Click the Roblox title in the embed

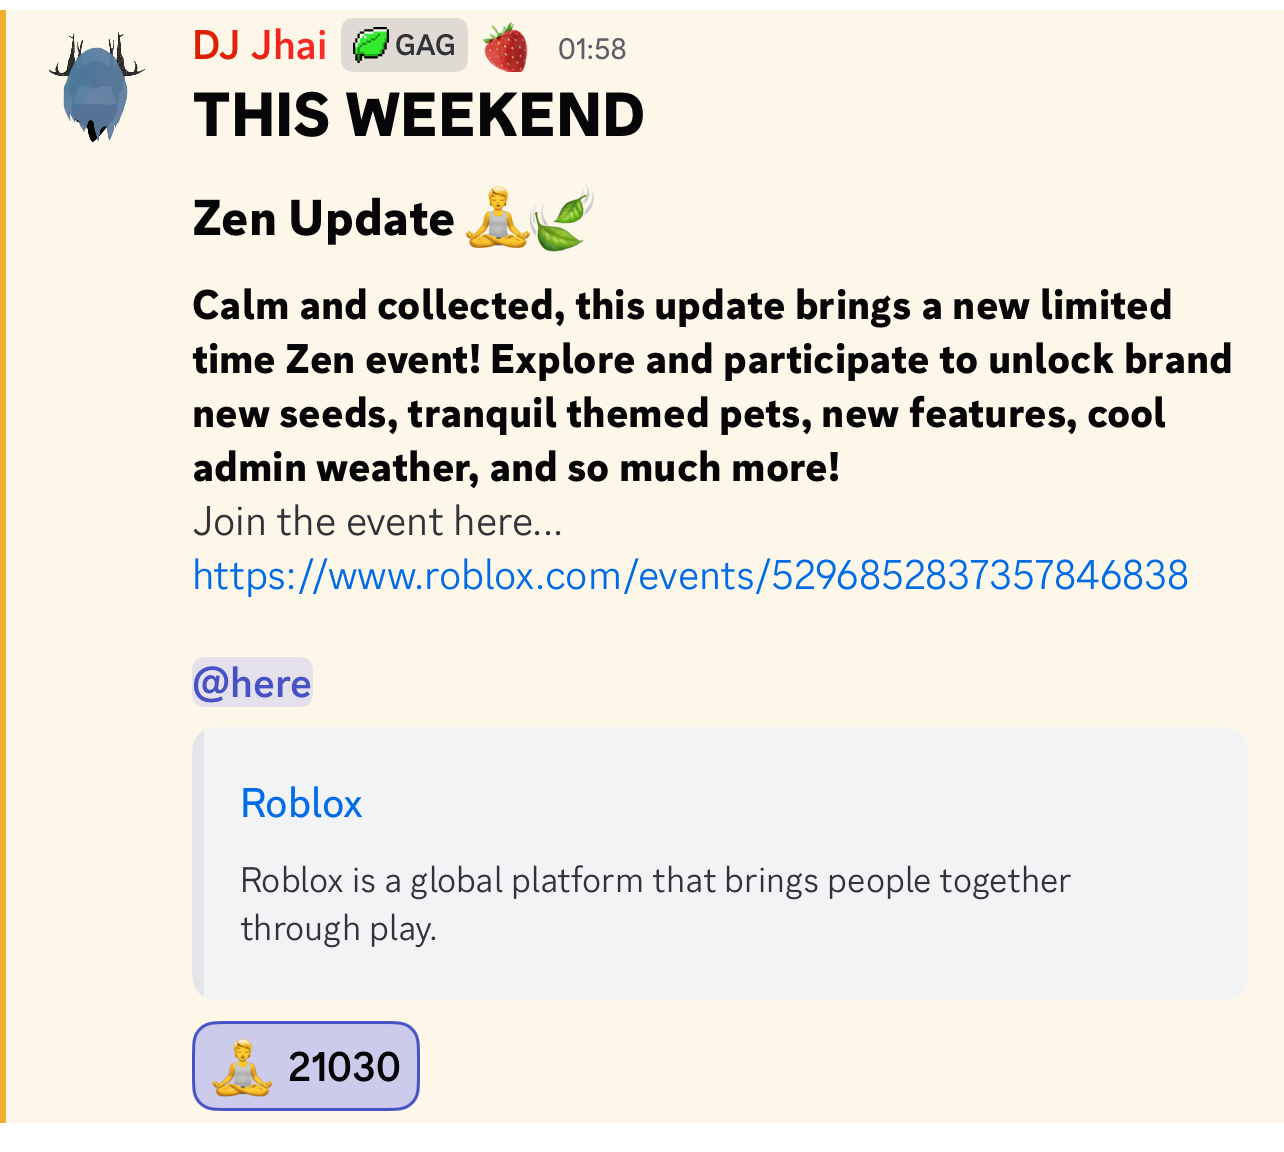(300, 803)
